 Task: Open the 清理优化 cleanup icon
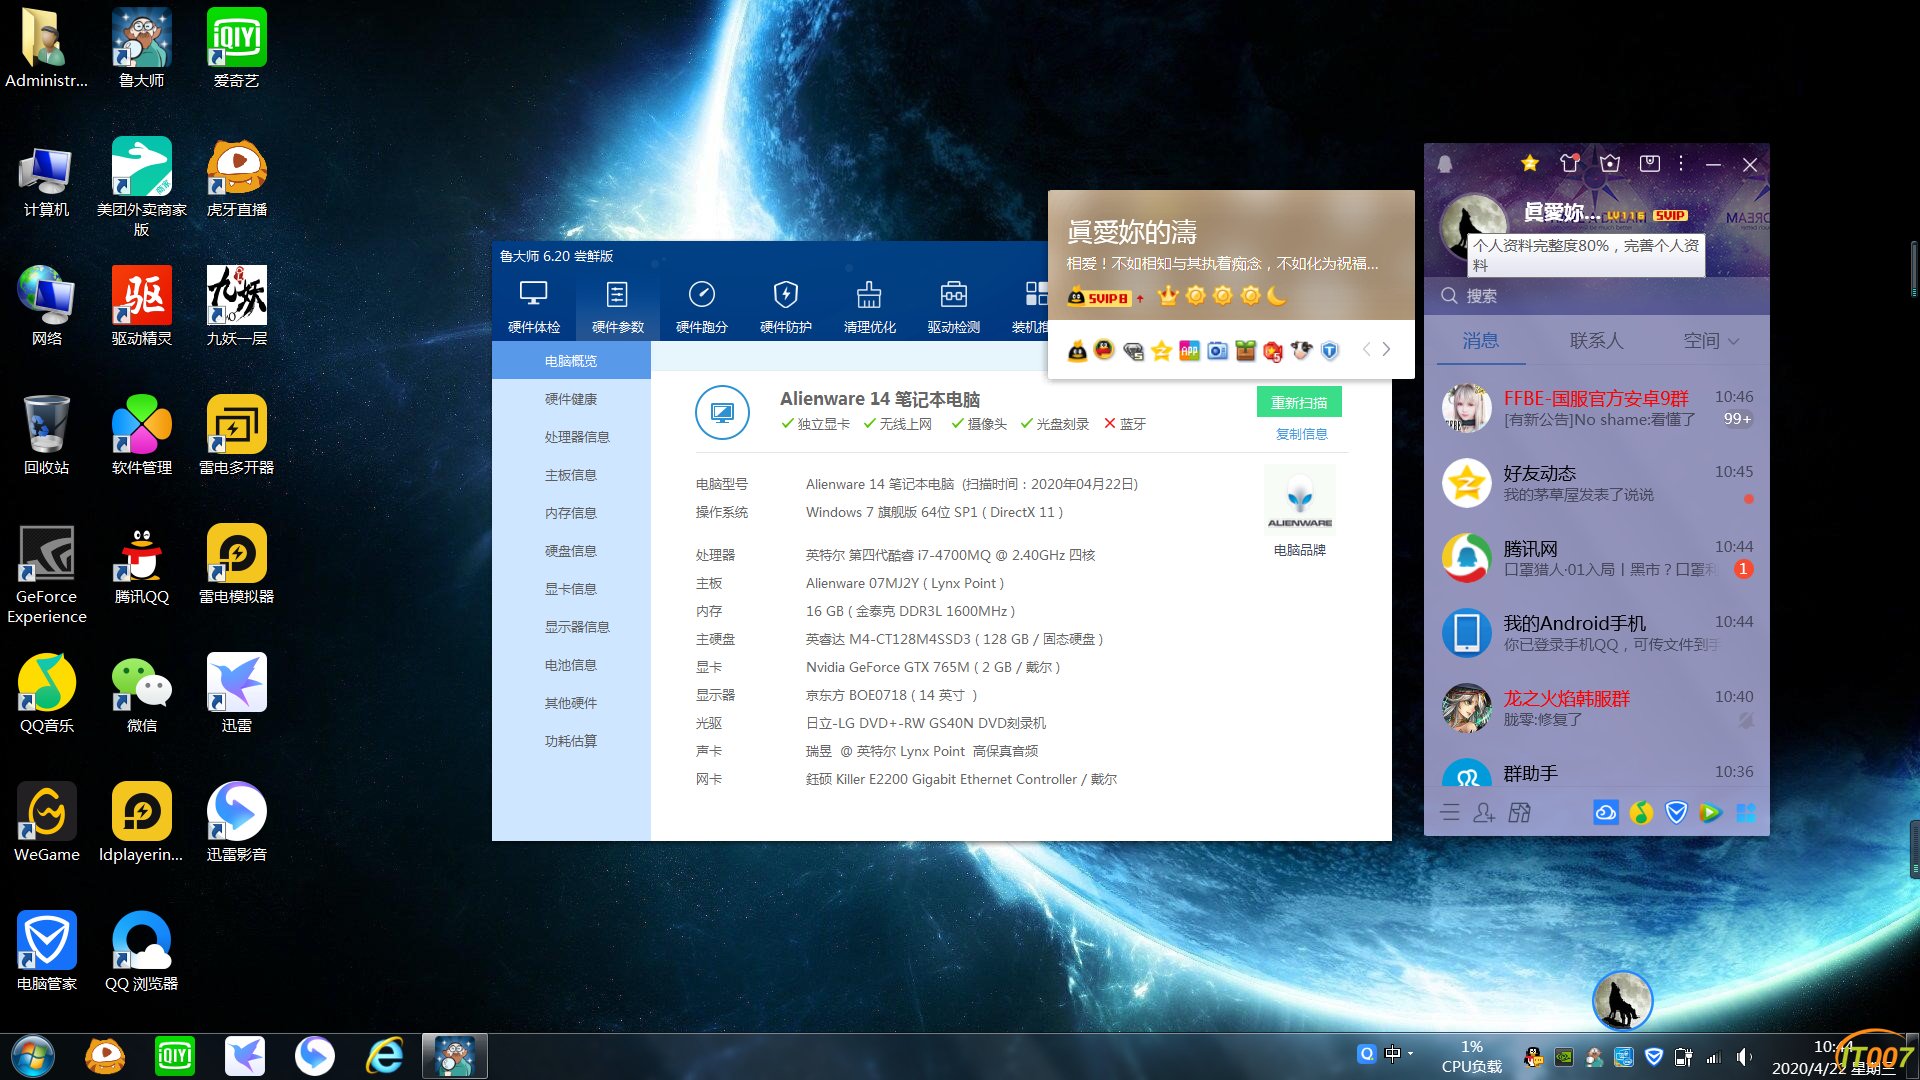869,305
